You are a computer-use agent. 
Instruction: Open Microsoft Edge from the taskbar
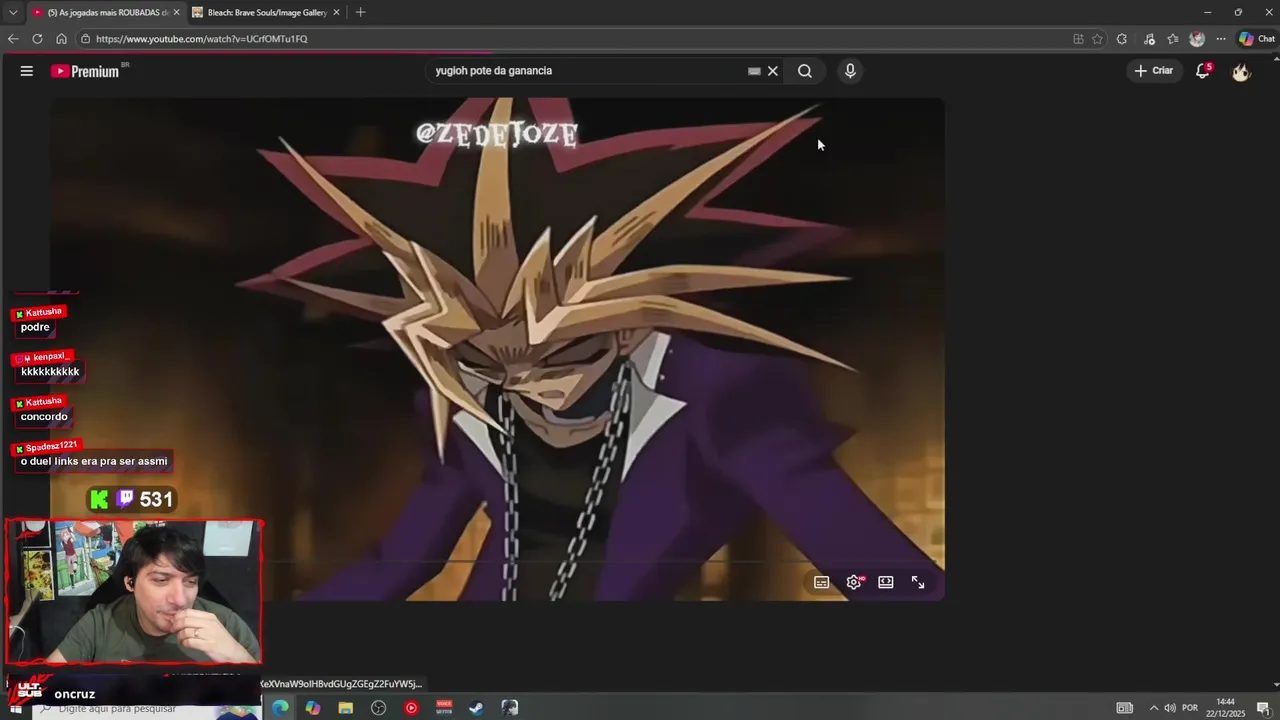(x=280, y=708)
